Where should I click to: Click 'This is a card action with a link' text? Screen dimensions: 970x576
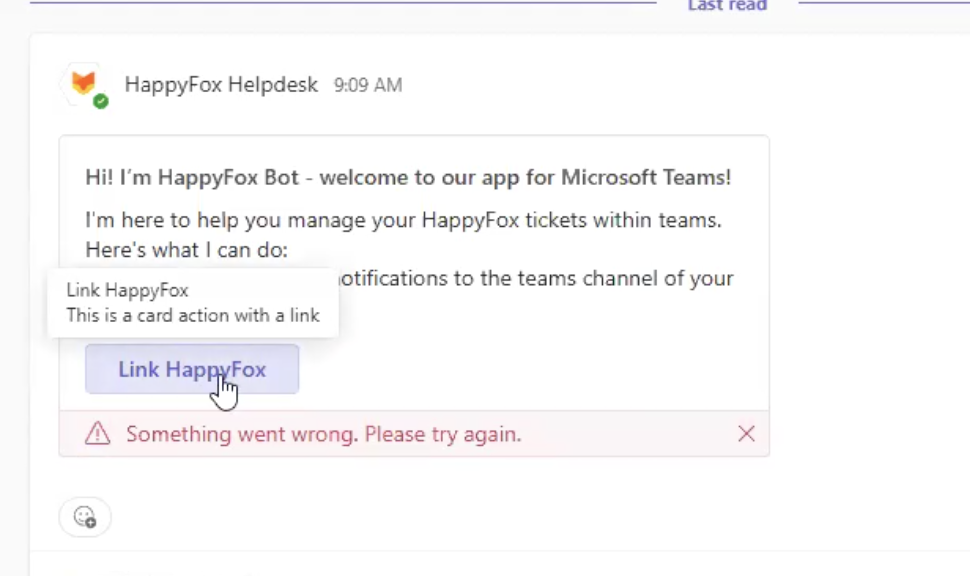click(x=193, y=316)
